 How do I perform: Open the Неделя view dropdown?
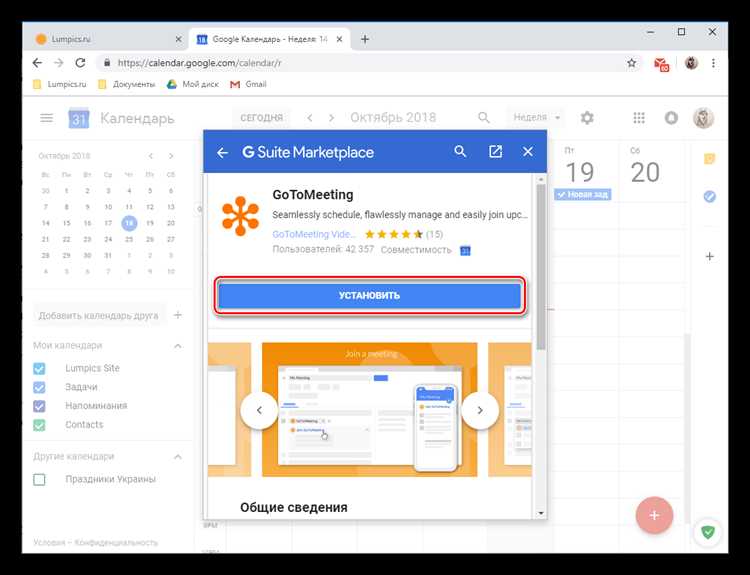click(536, 117)
